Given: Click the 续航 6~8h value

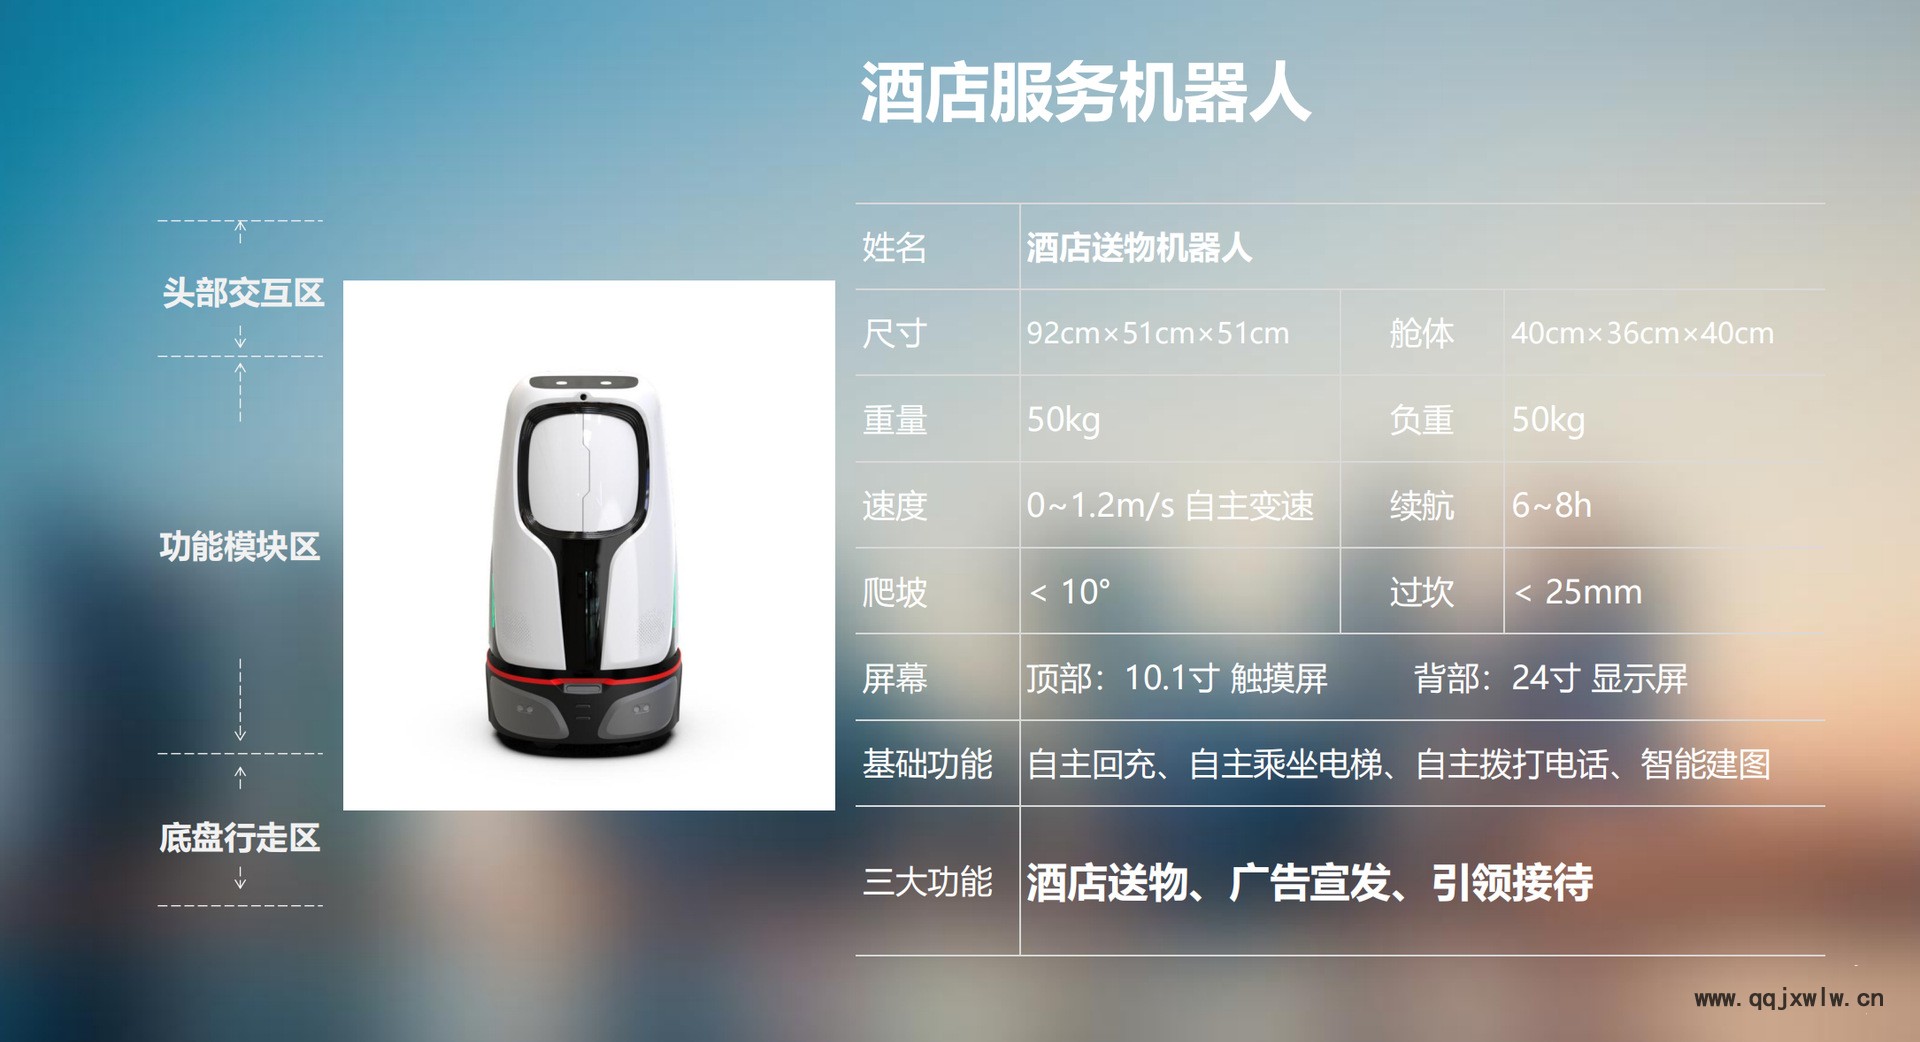Looking at the screenshot, I should (1551, 506).
